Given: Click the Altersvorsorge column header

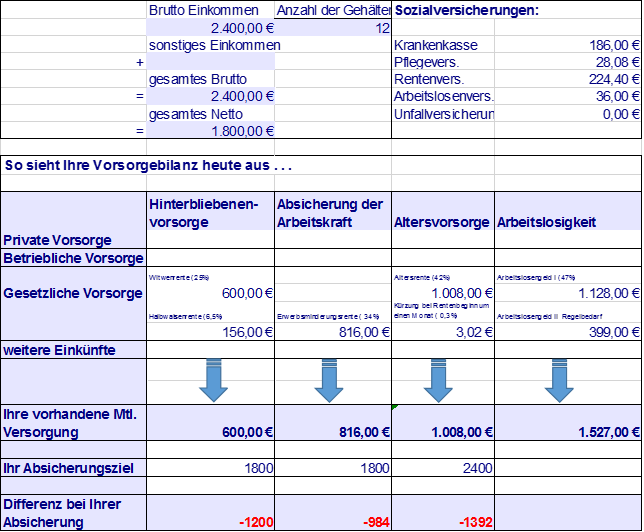Looking at the screenshot, I should 442,222.
